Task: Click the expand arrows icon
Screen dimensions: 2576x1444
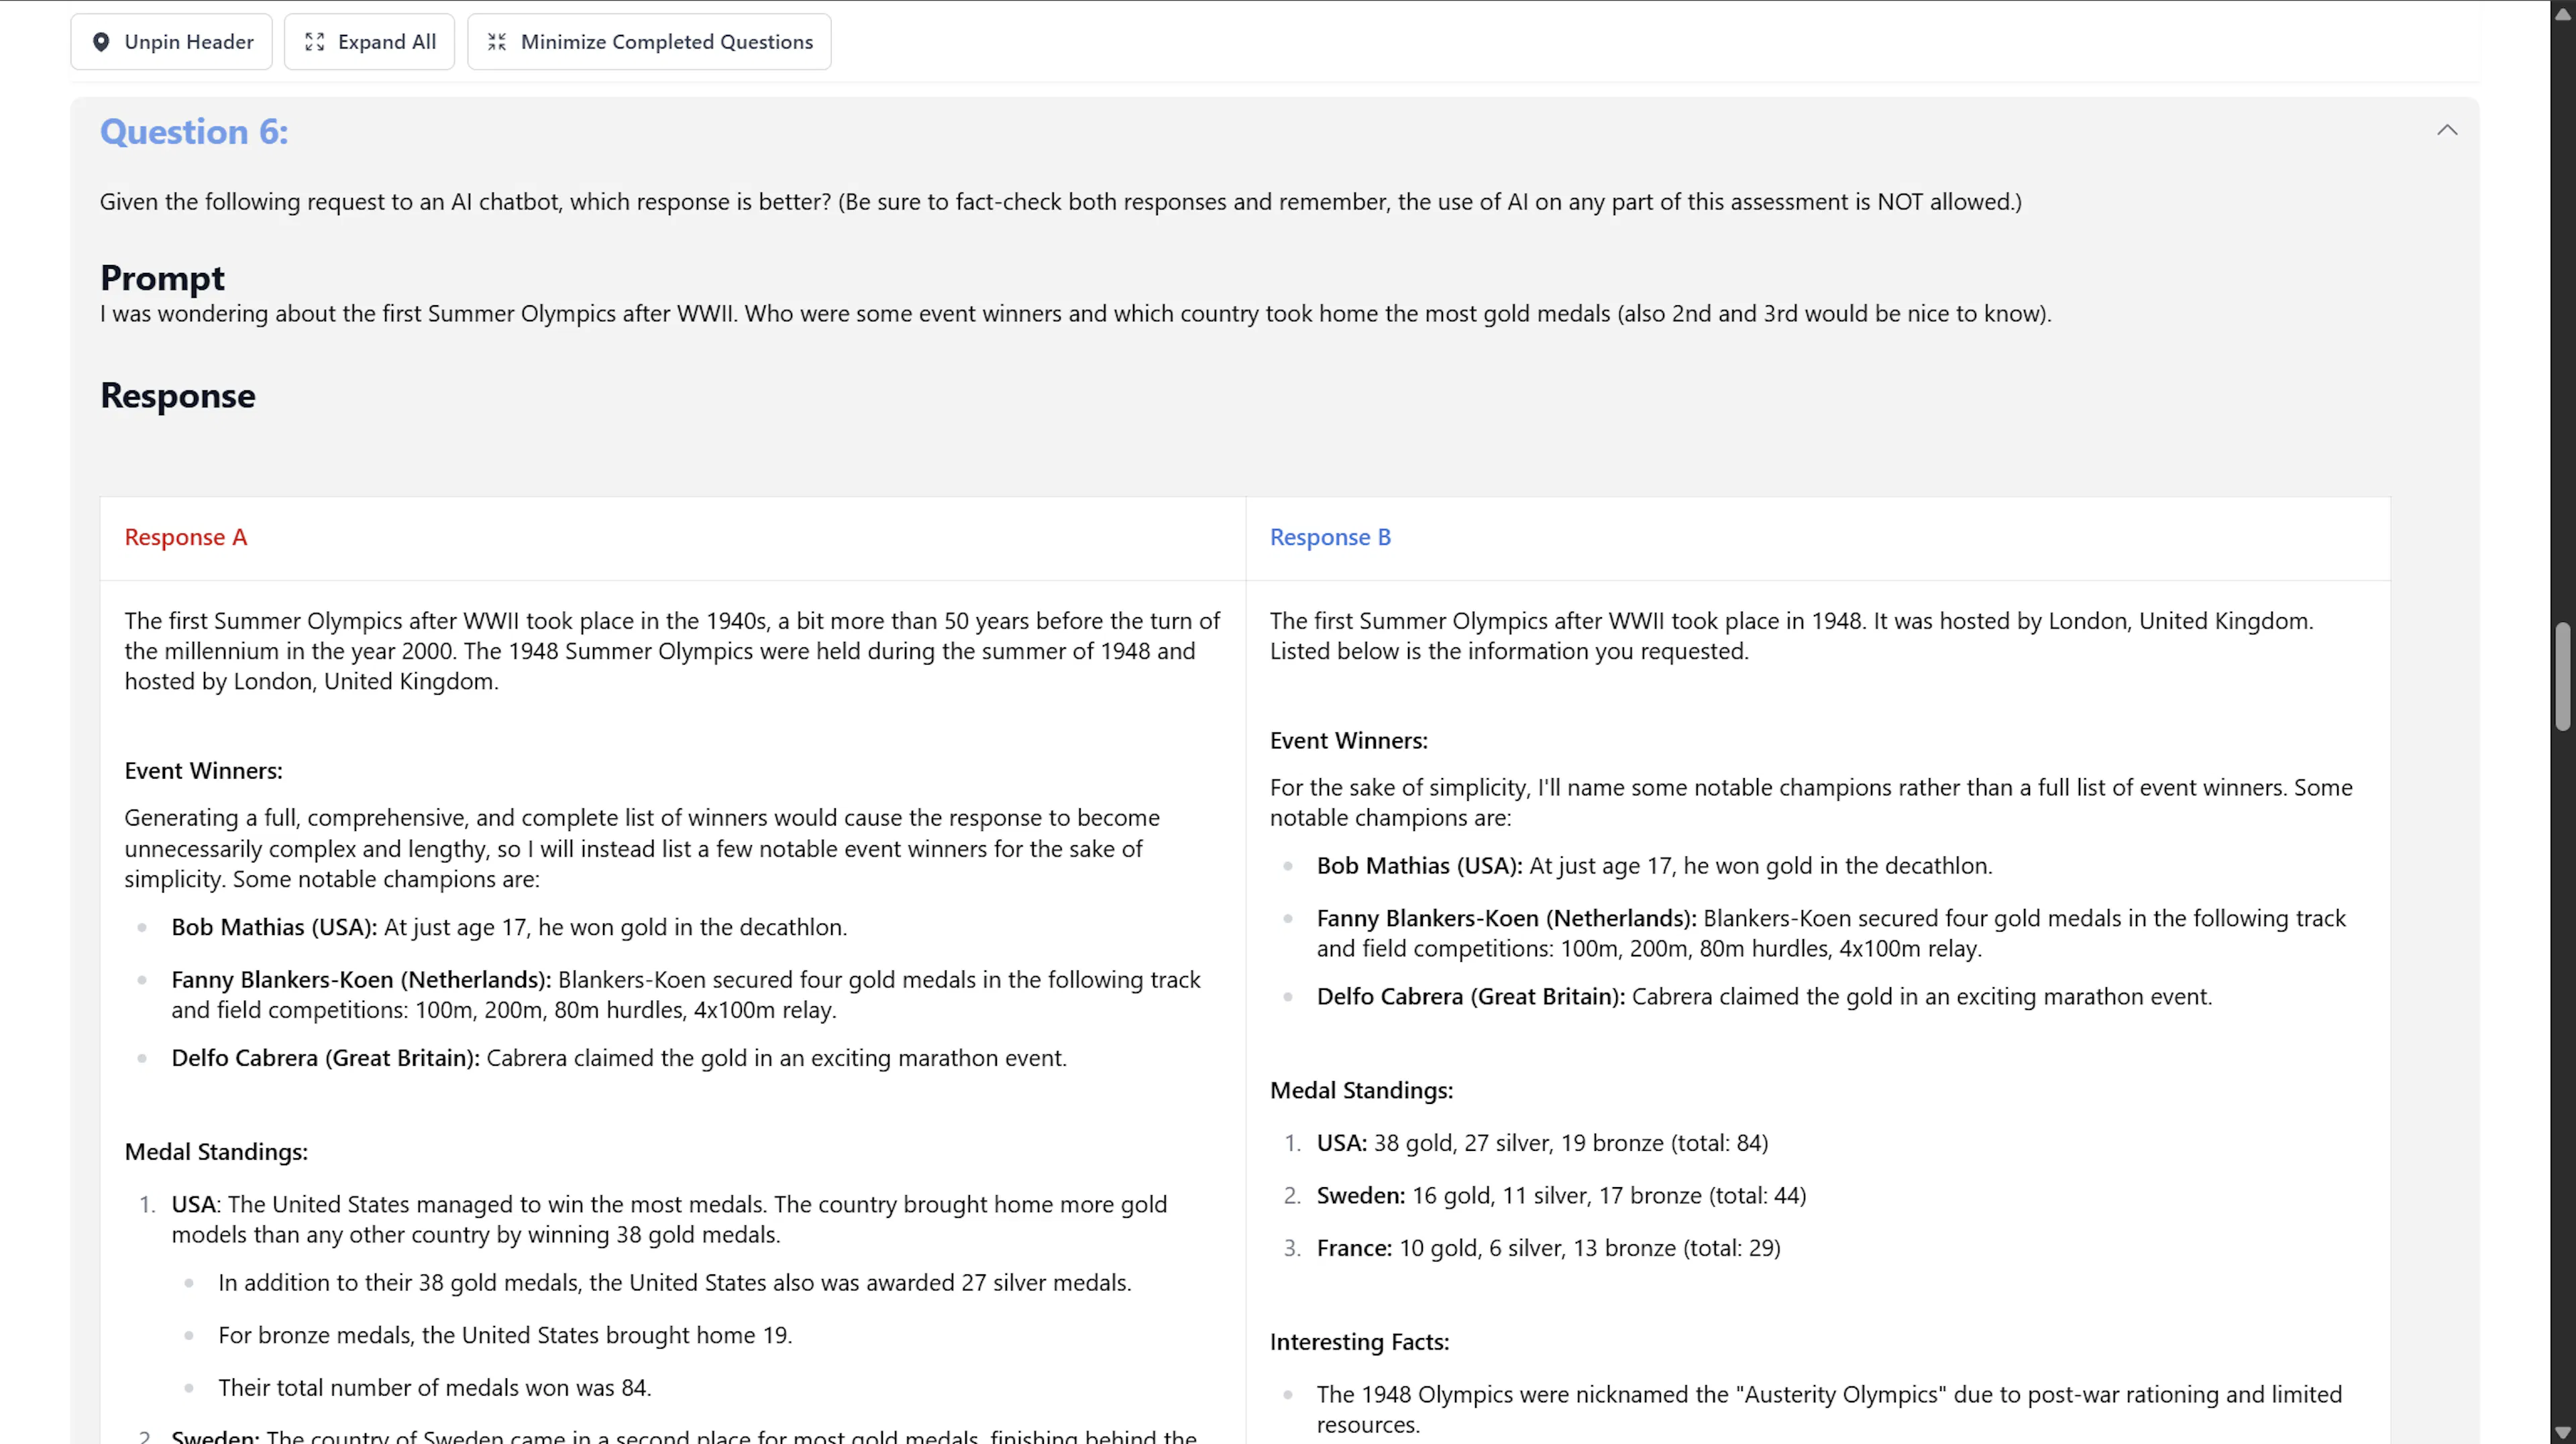Action: point(315,42)
